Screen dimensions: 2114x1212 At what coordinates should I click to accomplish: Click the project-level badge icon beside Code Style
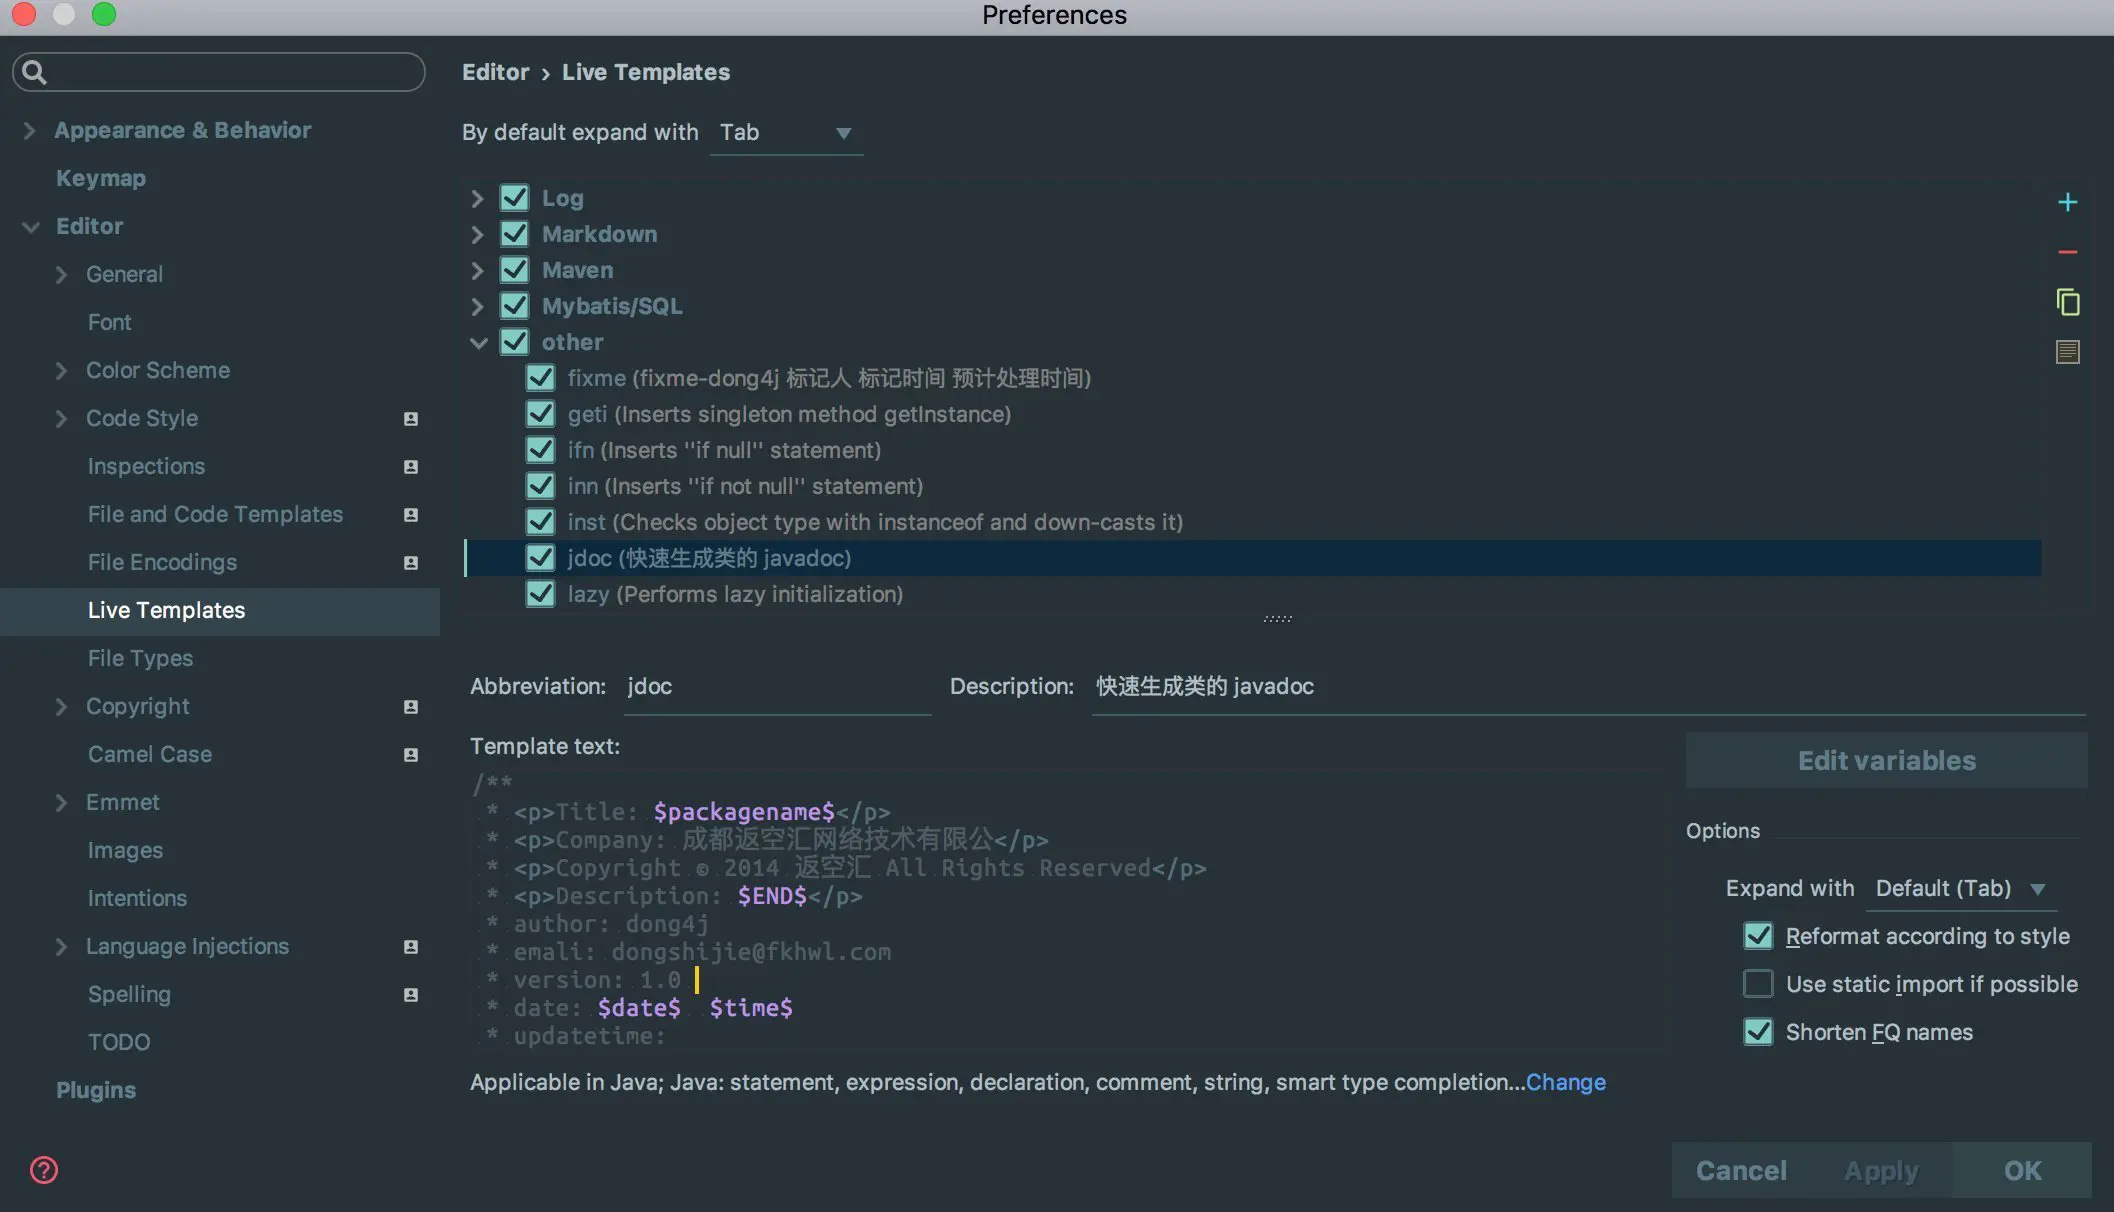click(410, 419)
